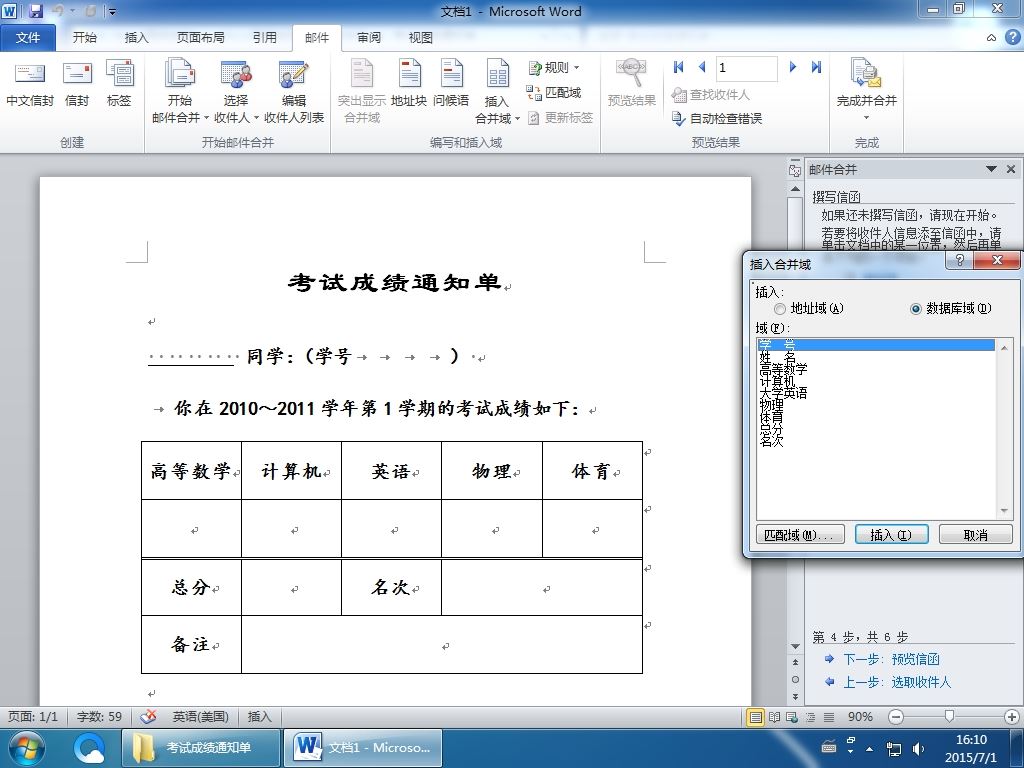
Task: Open Start Mail Merge (开始邮件合并) menu
Action: coord(180,91)
